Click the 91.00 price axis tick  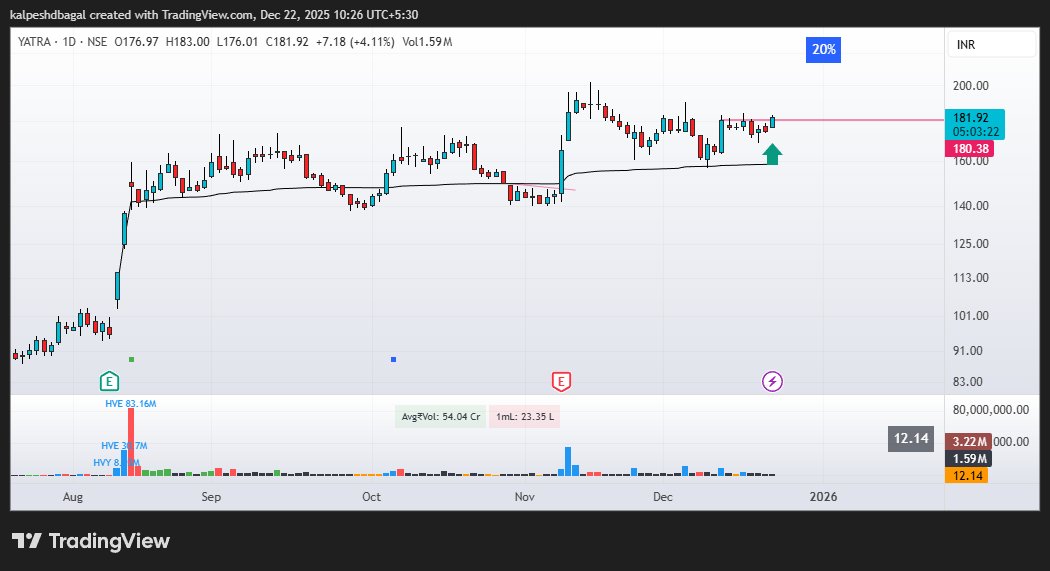pyautogui.click(x=970, y=351)
